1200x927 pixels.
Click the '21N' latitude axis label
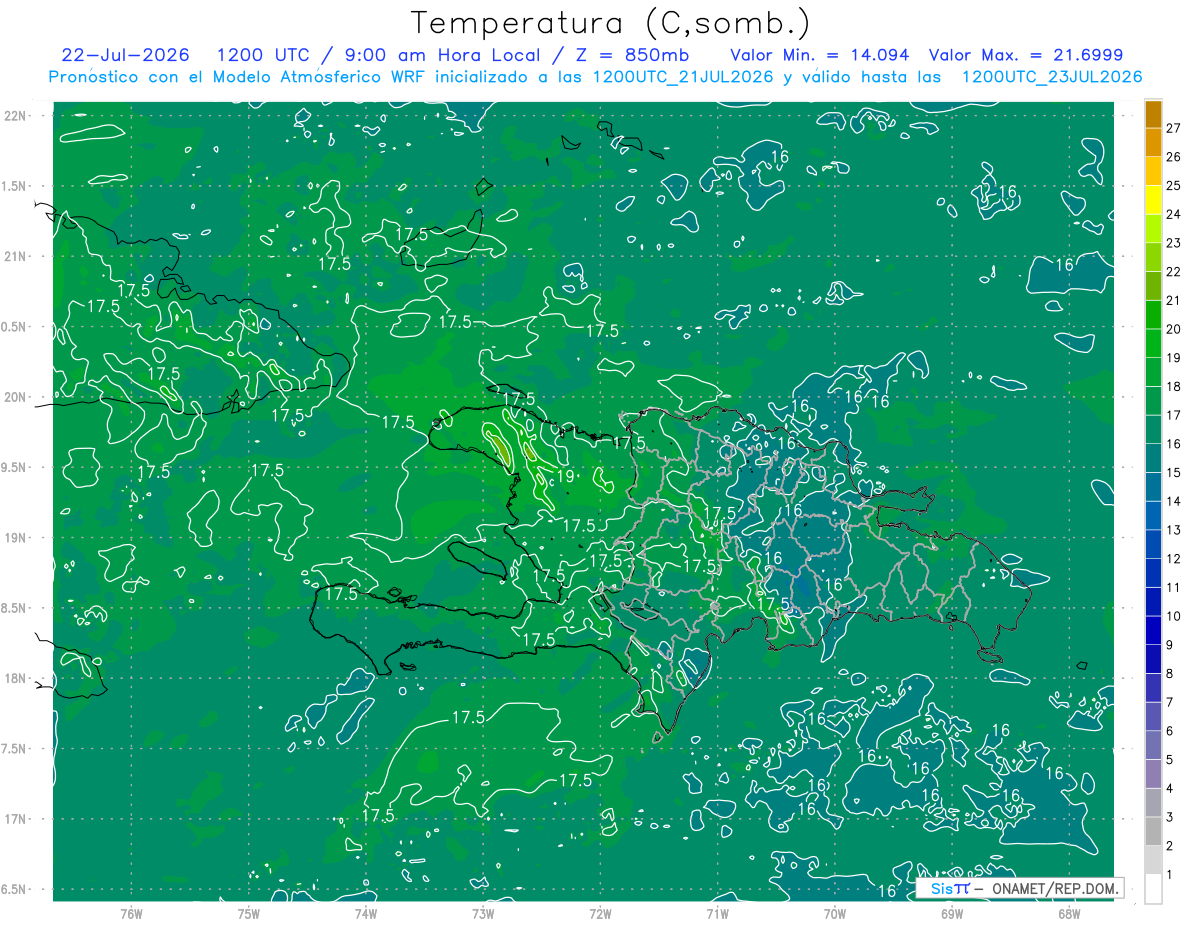point(15,256)
